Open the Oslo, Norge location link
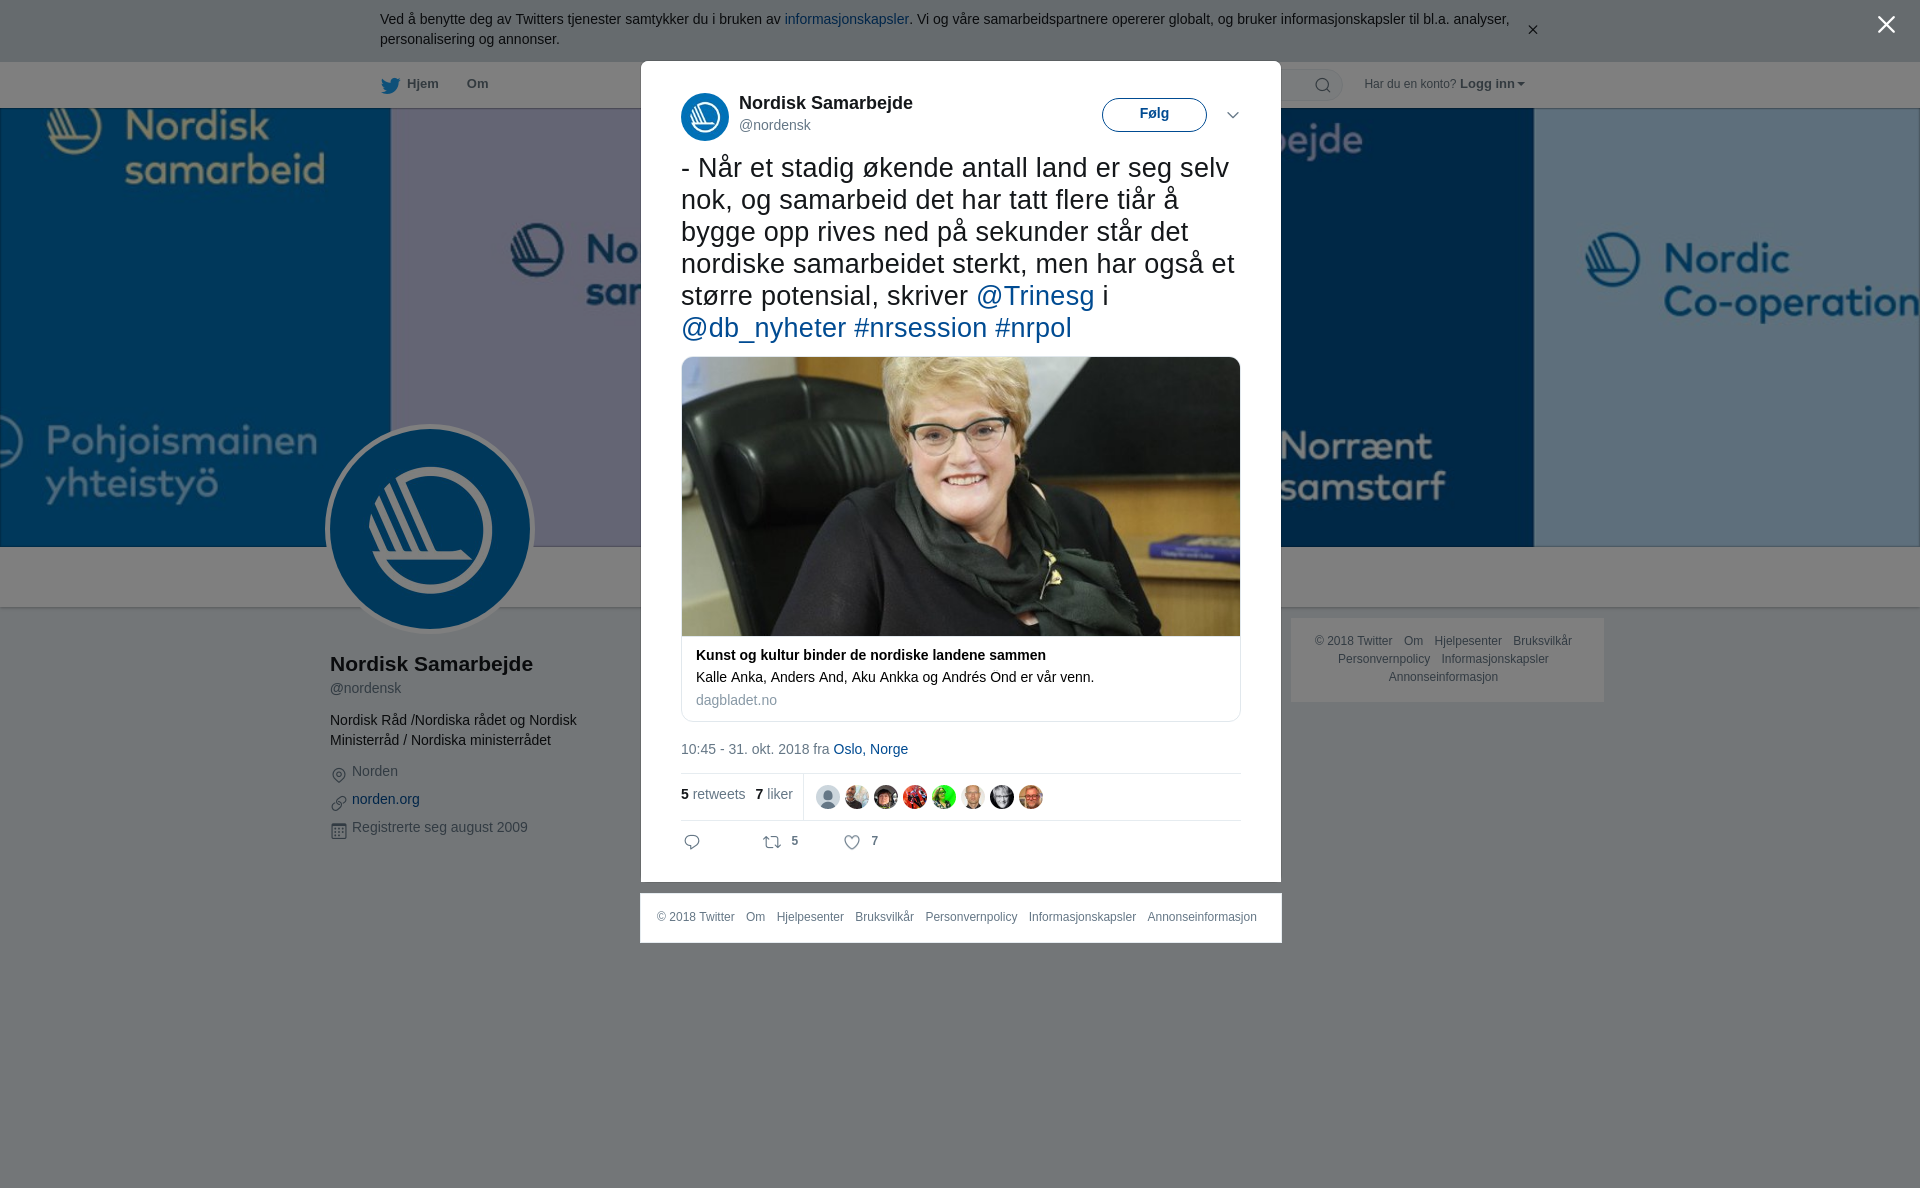Viewport: 1920px width, 1188px height. [x=870, y=749]
